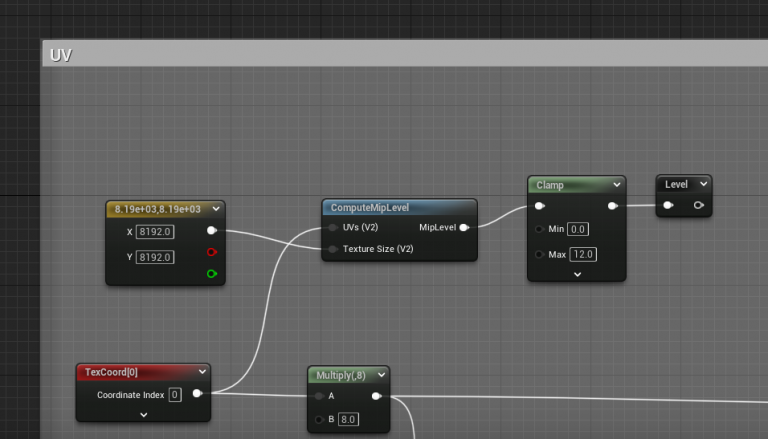The width and height of the screenshot is (768, 439).
Task: Select the ComputeMipLevel node title
Action: pyautogui.click(x=370, y=208)
